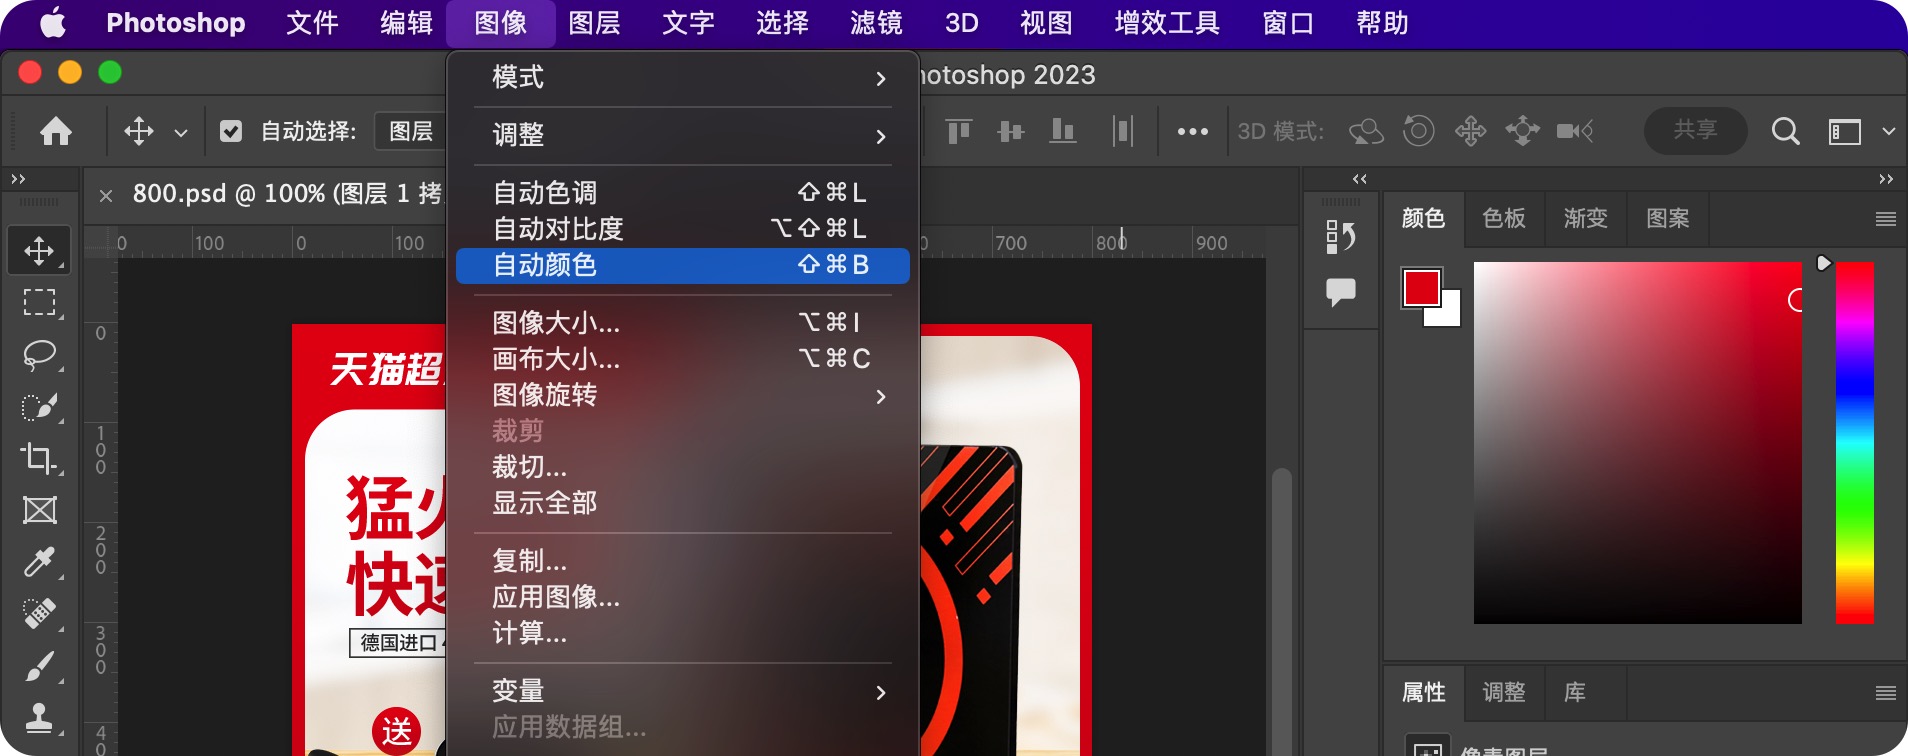
Task: Click the Home icon in options bar
Action: pos(56,131)
